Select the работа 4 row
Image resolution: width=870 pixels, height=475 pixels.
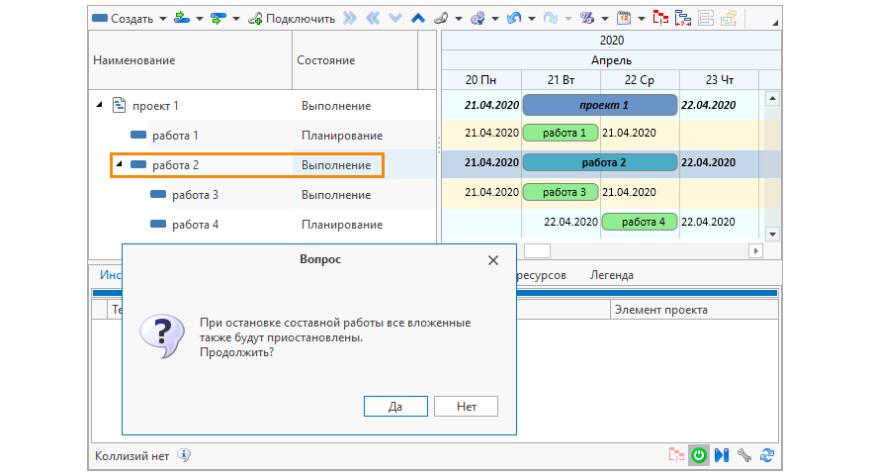coord(262,224)
